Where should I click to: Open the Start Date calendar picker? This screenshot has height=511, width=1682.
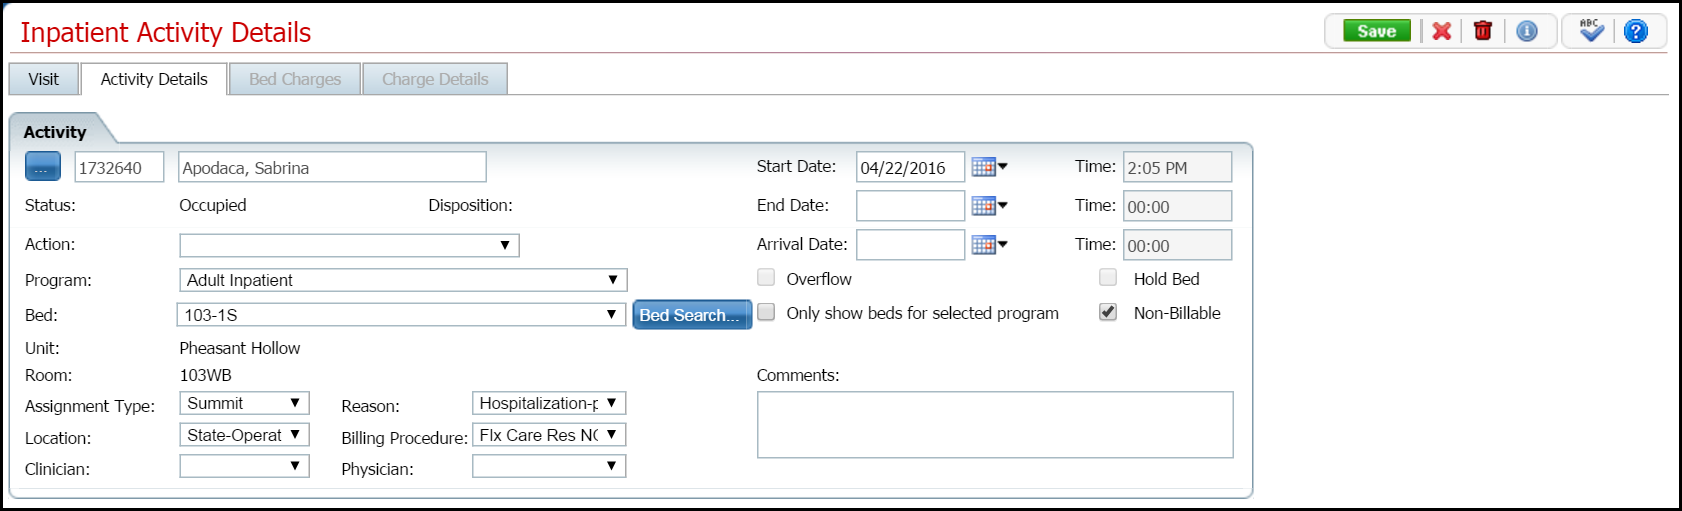988,167
